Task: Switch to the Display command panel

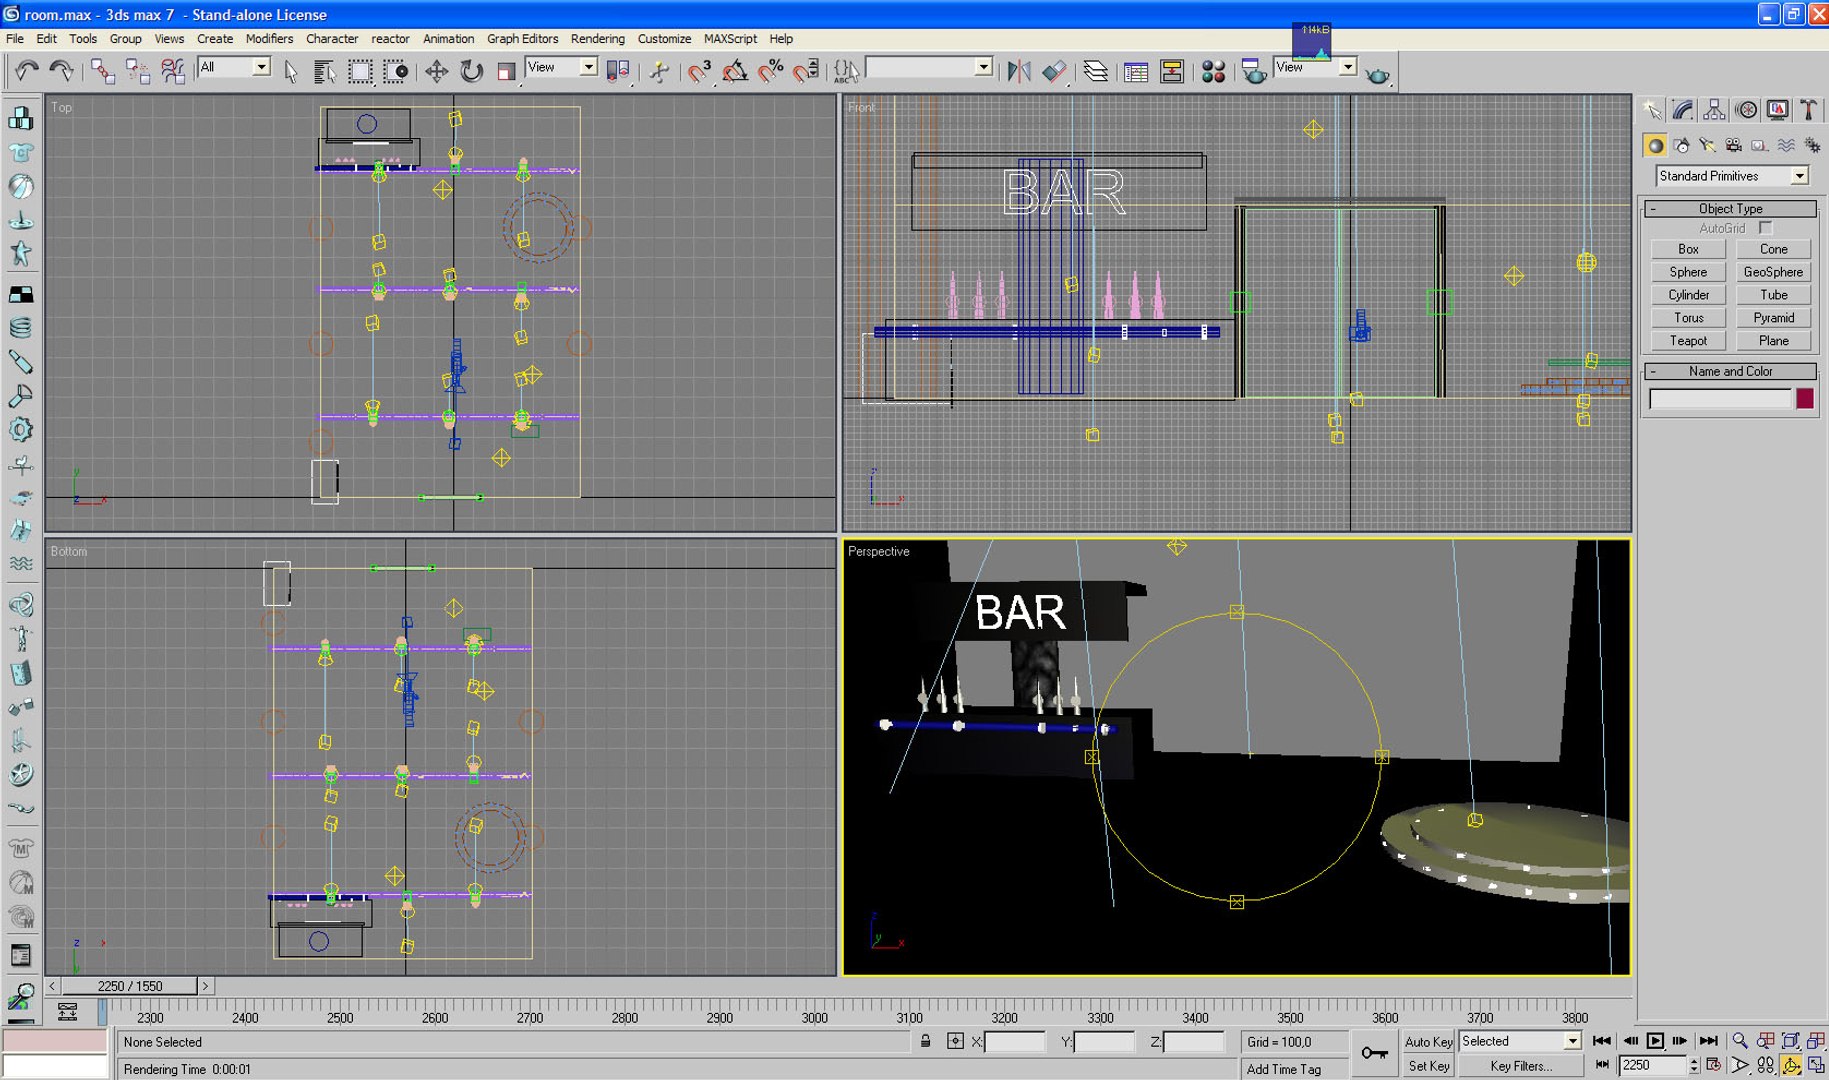Action: tap(1777, 110)
